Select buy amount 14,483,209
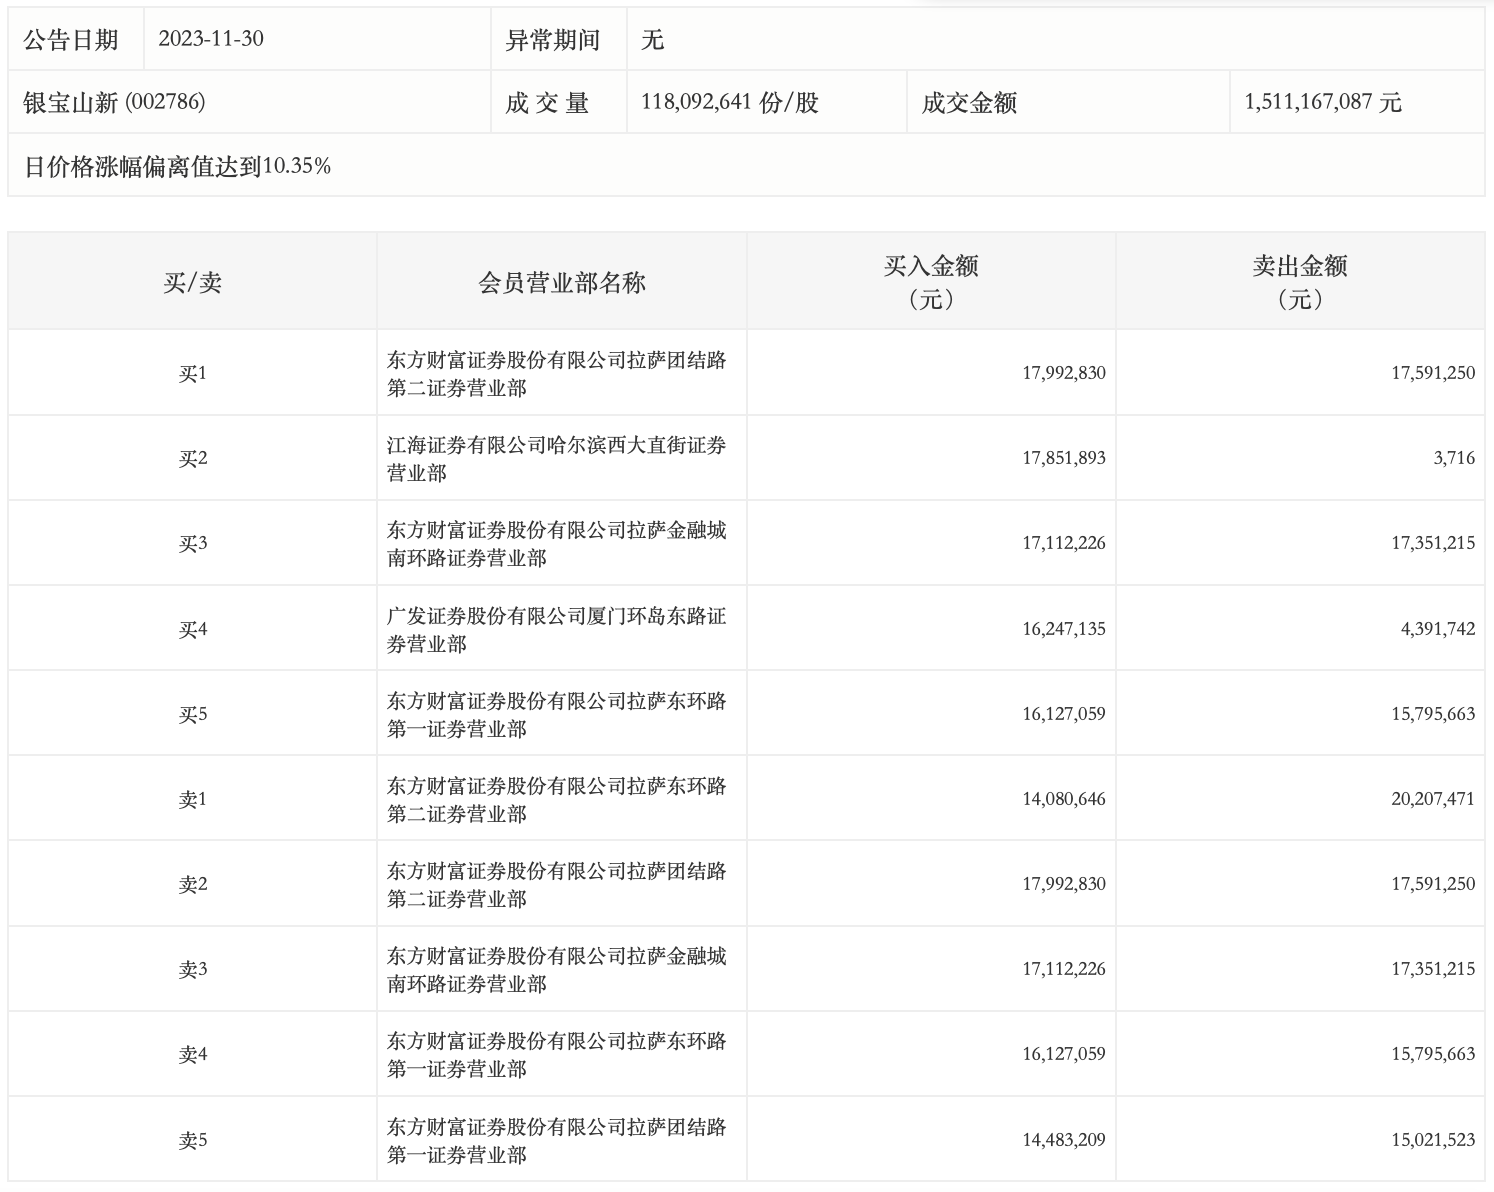Image resolution: width=1494 pixels, height=1192 pixels. (x=1064, y=1140)
